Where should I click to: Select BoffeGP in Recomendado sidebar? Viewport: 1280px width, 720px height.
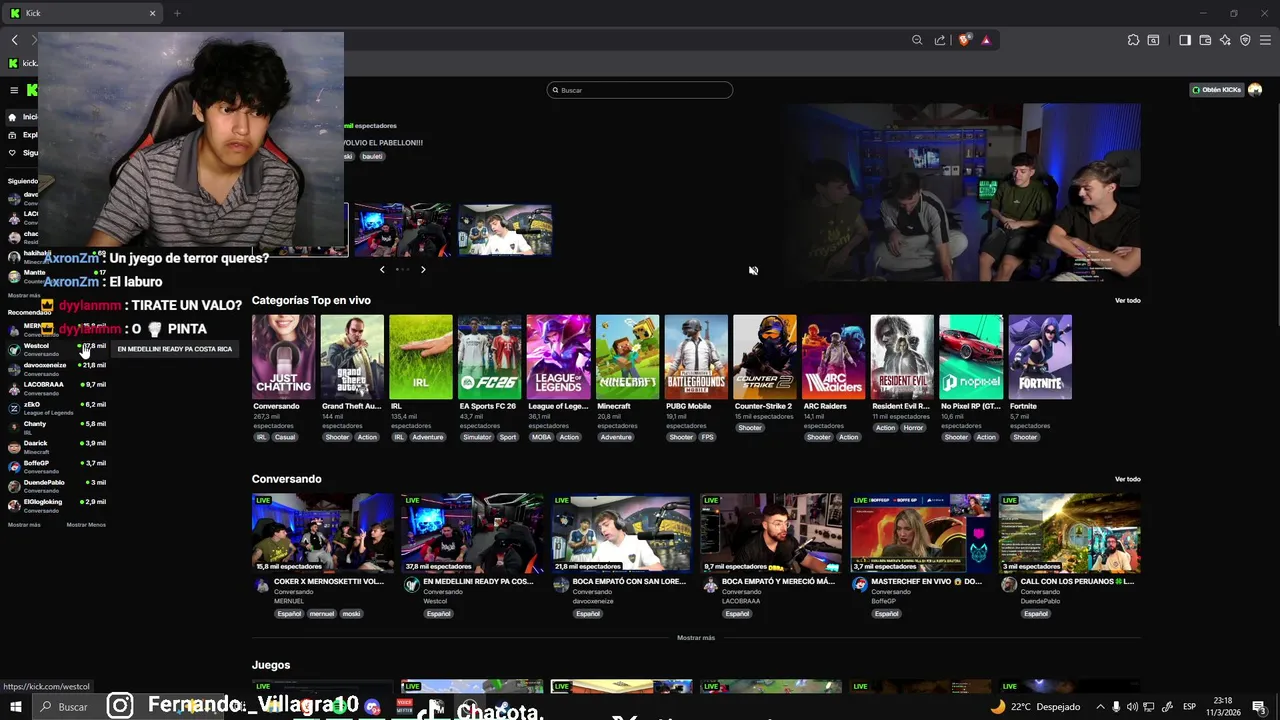(57, 467)
